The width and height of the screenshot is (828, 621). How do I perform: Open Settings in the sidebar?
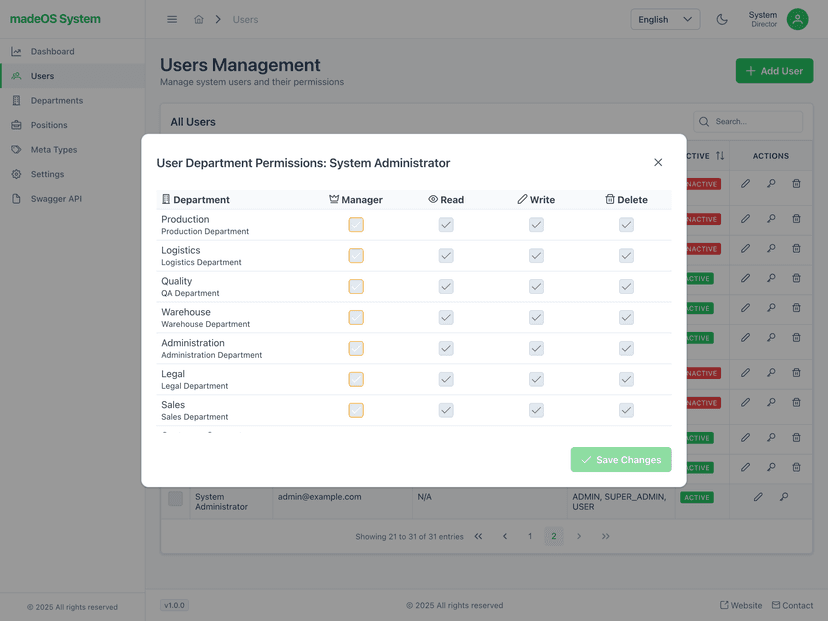coord(72,174)
